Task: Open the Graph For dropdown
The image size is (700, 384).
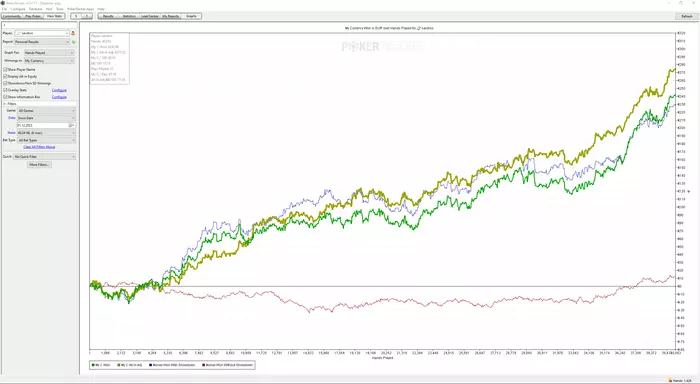Action: [x=49, y=53]
